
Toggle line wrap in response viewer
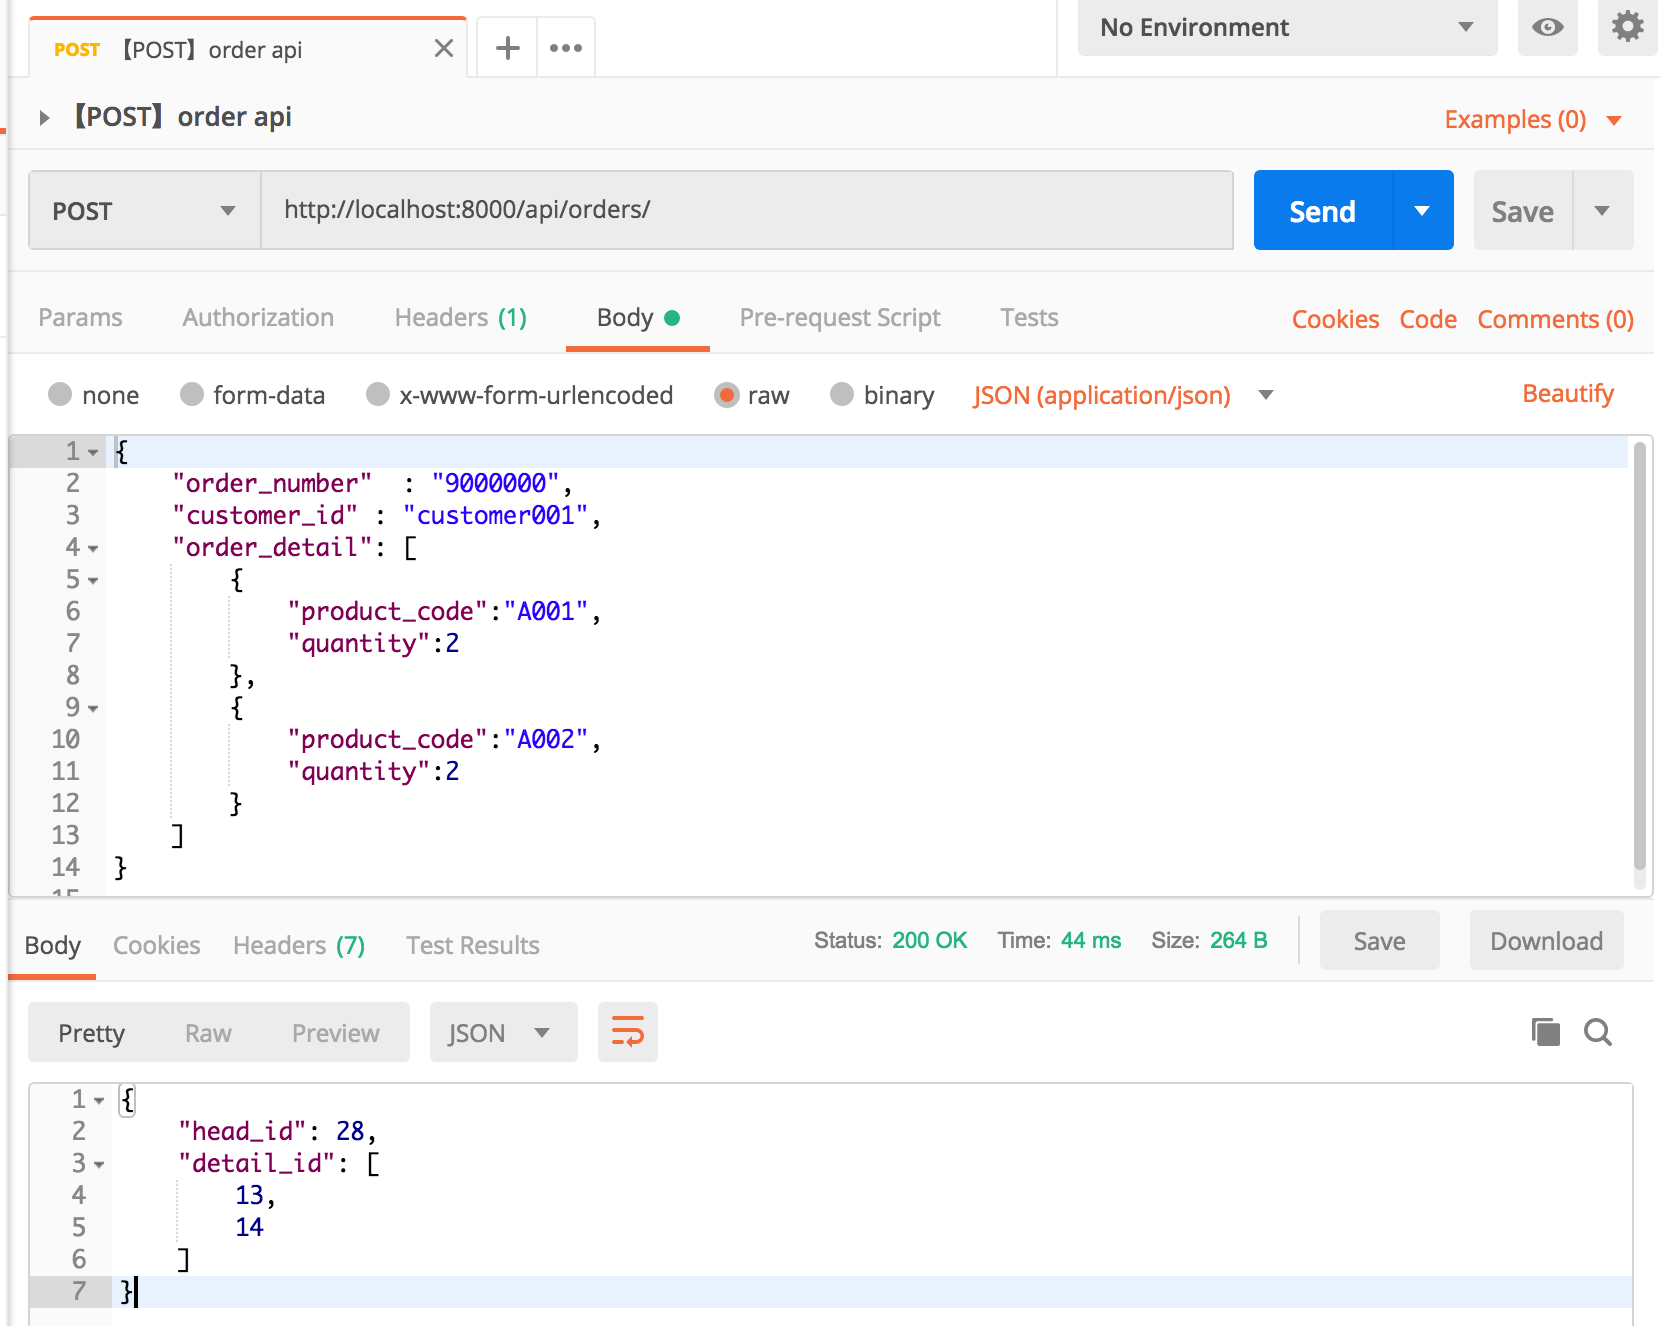[627, 1032]
